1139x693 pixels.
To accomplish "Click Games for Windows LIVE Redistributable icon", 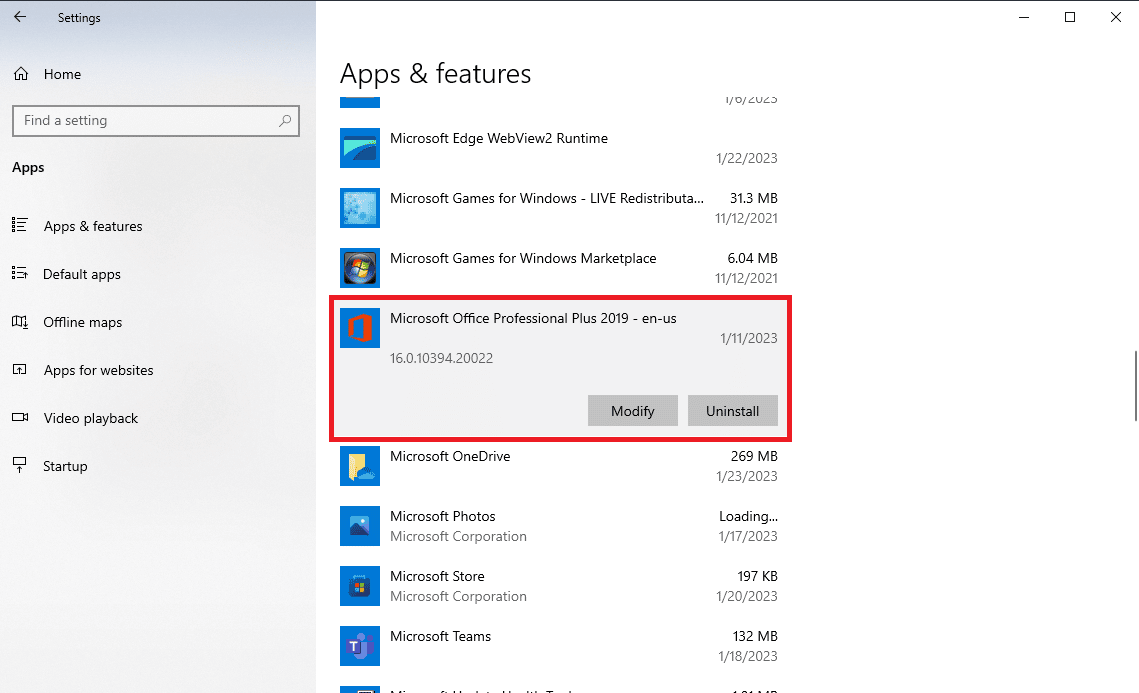I will tap(360, 208).
